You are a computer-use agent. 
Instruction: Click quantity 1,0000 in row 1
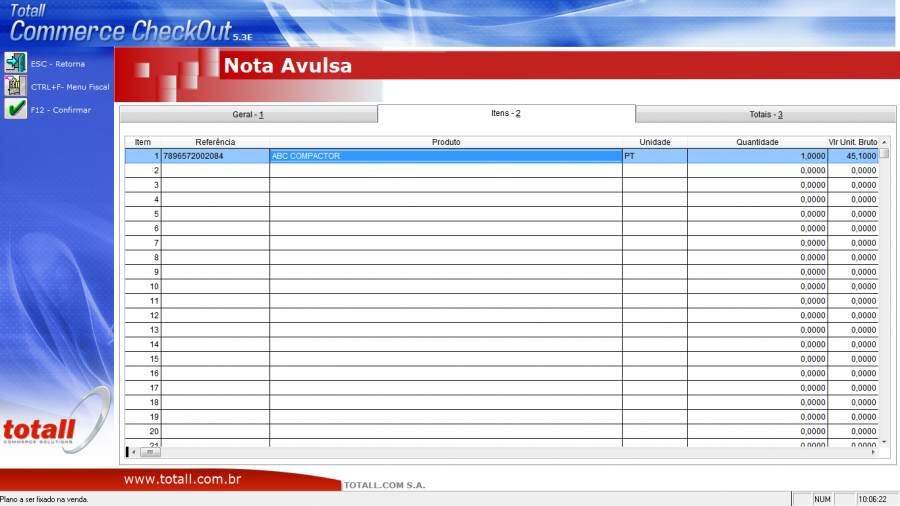pyautogui.click(x=757, y=156)
